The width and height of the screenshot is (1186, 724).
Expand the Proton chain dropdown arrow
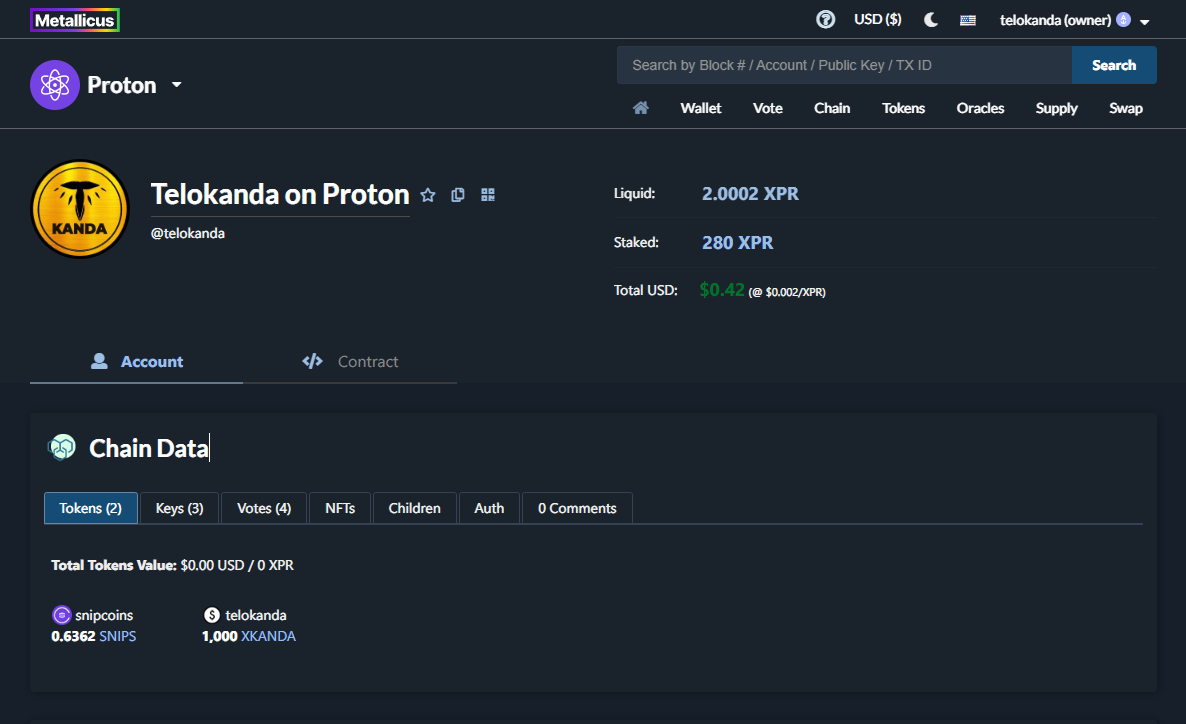pyautogui.click(x=176, y=85)
